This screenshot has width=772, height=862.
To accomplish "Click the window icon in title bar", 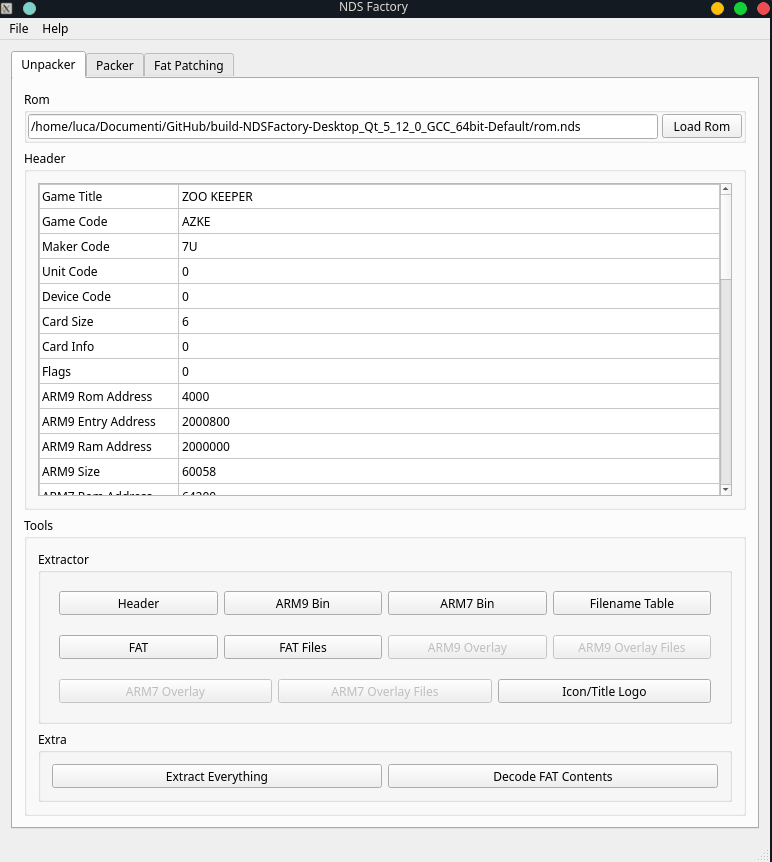I will pyautogui.click(x=8, y=8).
